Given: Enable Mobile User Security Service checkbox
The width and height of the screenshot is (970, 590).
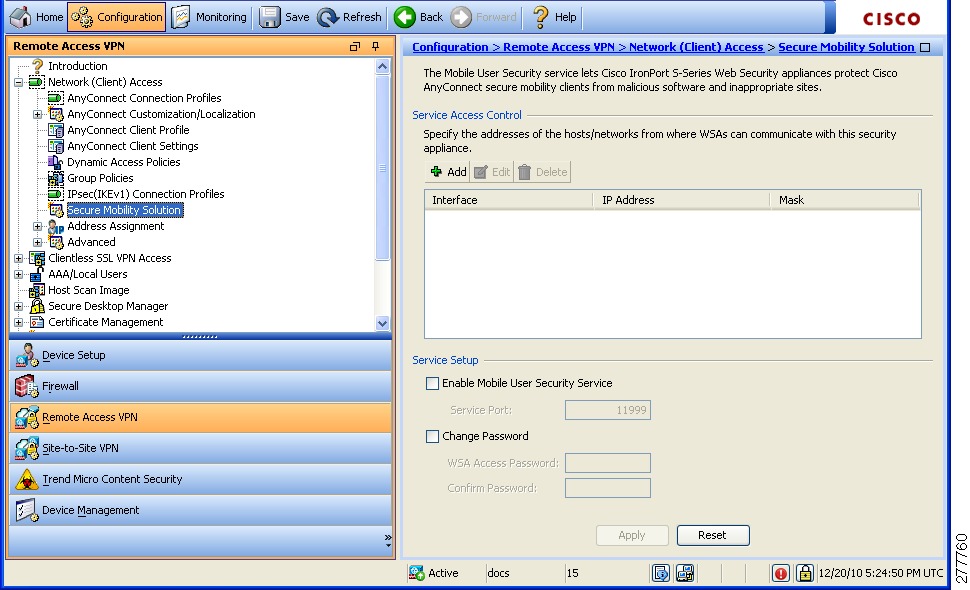Looking at the screenshot, I should click(x=432, y=383).
